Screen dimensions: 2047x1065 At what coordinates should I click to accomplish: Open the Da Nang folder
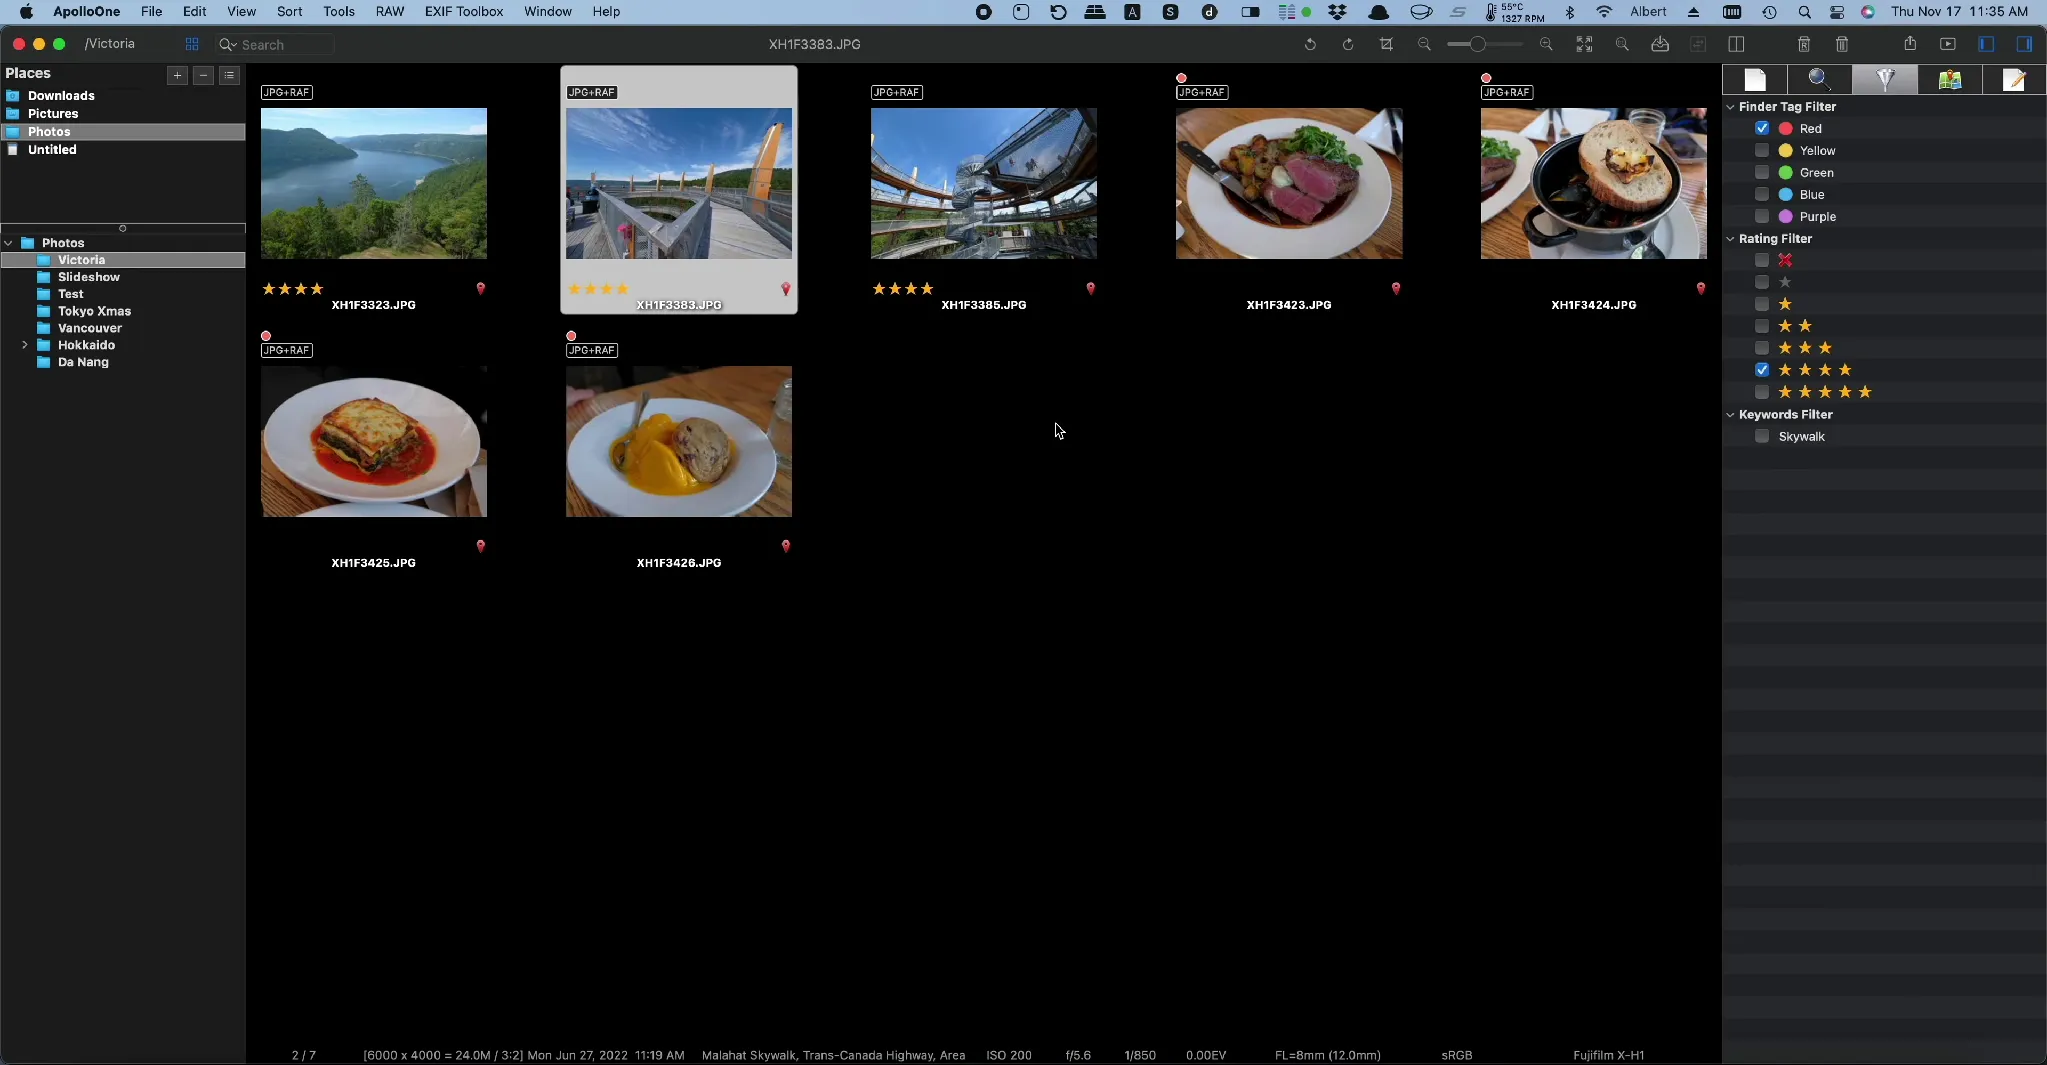tap(83, 362)
